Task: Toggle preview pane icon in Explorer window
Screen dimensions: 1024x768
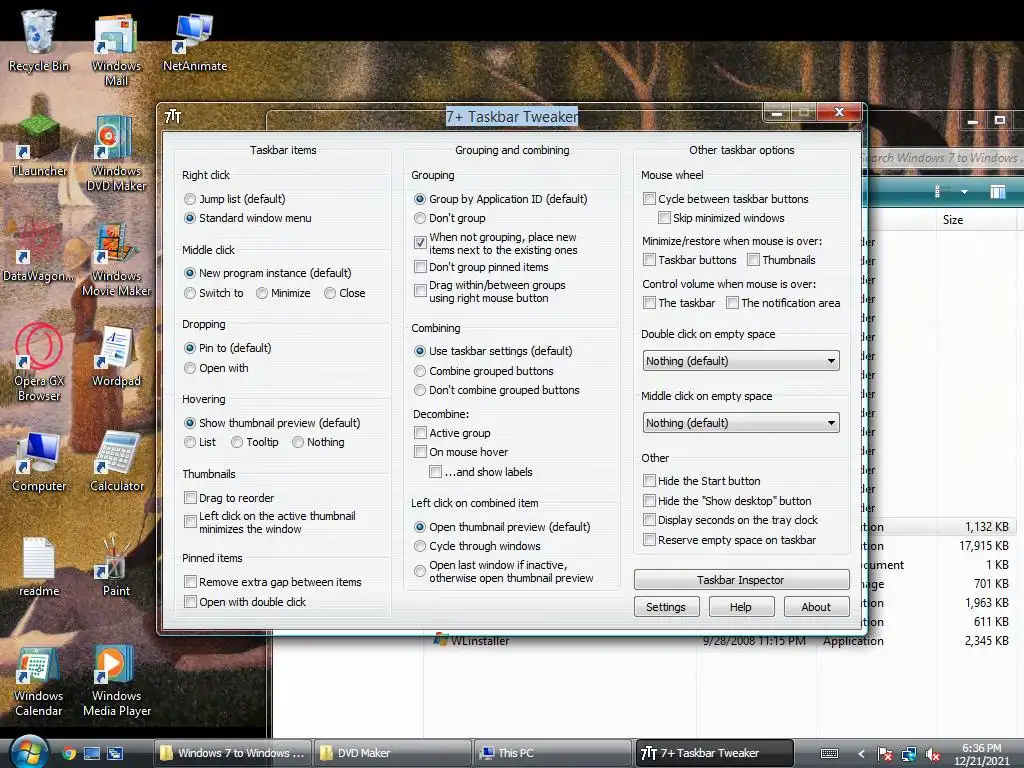Action: (x=998, y=192)
